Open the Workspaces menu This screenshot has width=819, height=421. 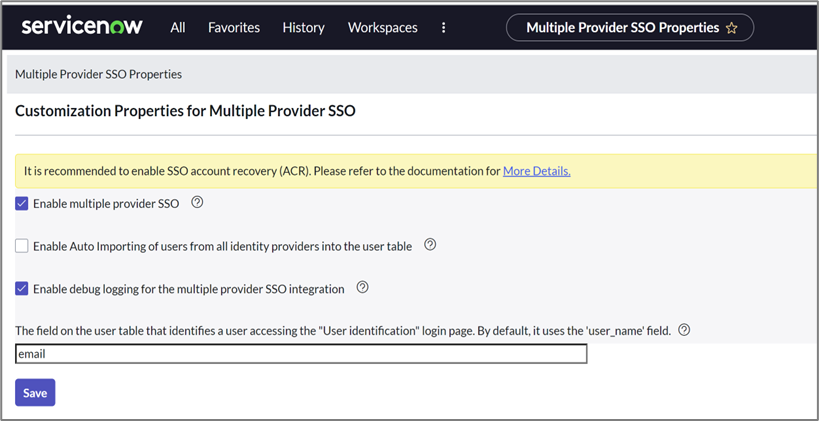coord(382,28)
